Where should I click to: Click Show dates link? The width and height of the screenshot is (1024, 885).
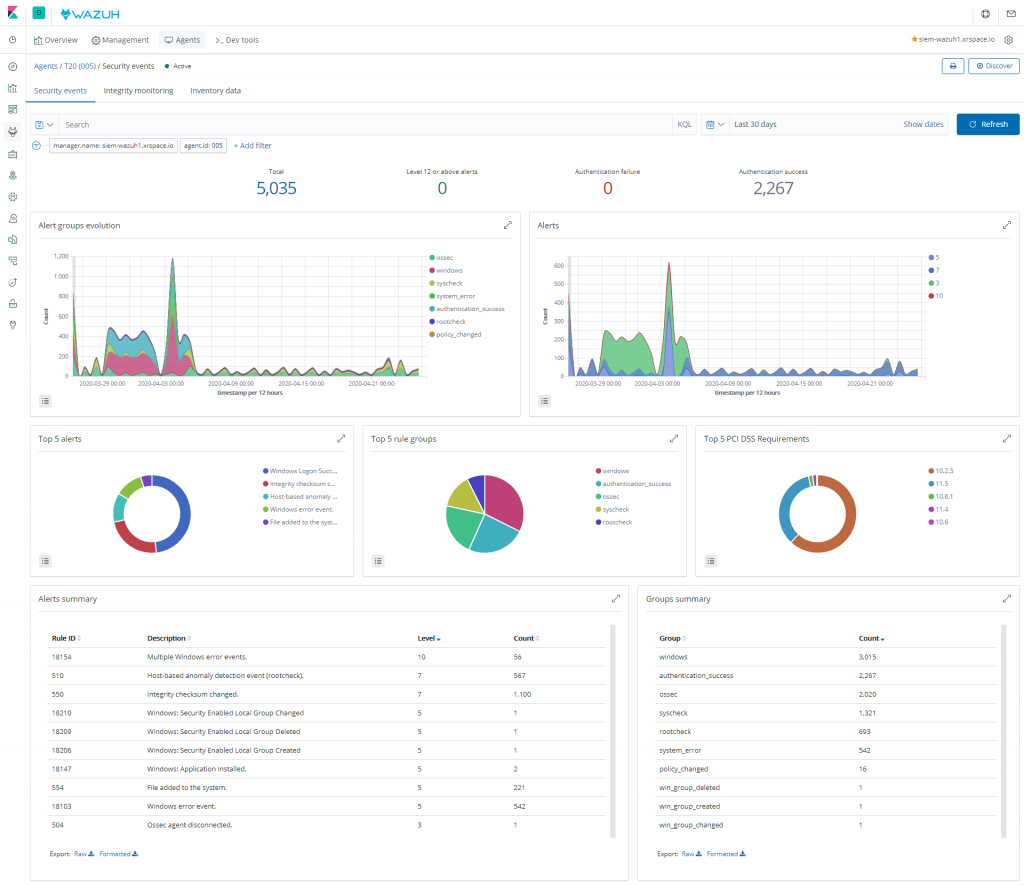point(923,124)
